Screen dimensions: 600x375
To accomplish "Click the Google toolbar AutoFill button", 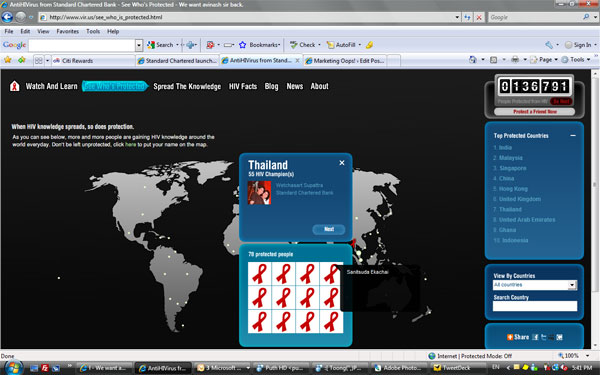I will tap(341, 45).
